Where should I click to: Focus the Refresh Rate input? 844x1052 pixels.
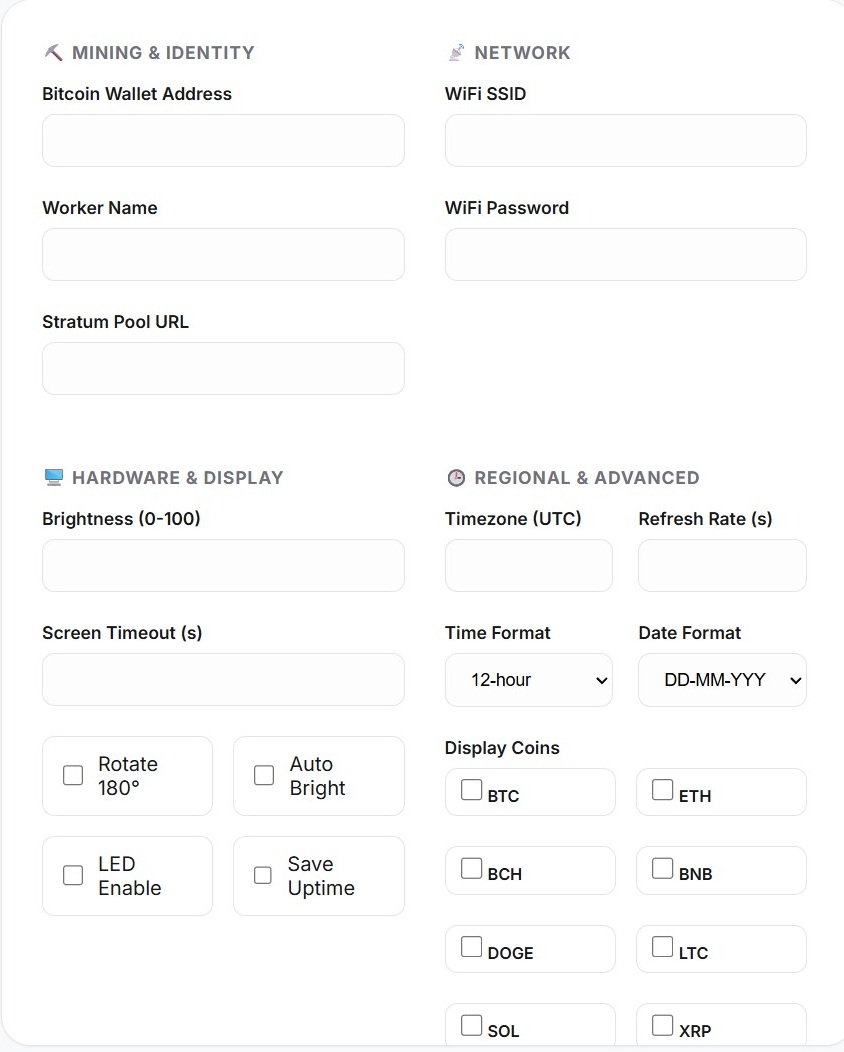coord(721,565)
